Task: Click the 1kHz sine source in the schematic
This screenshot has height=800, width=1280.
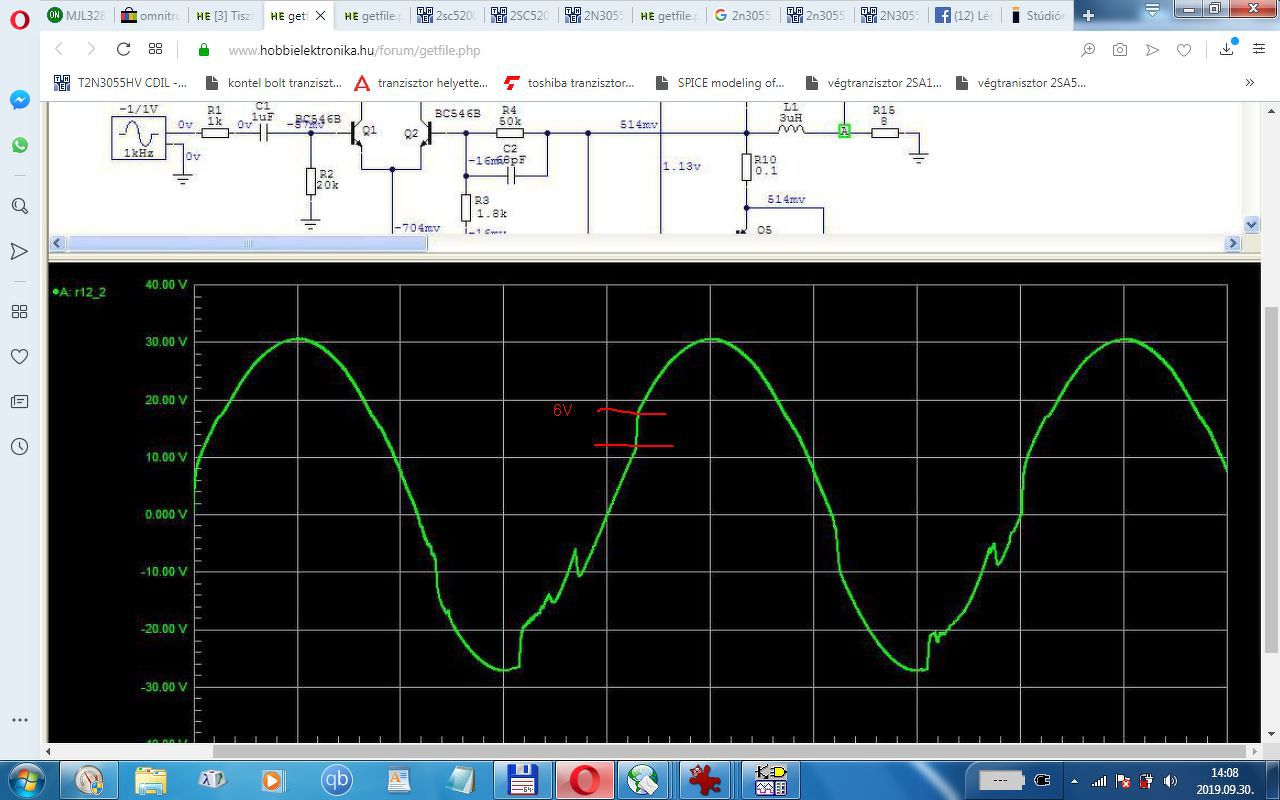Action: [x=139, y=138]
